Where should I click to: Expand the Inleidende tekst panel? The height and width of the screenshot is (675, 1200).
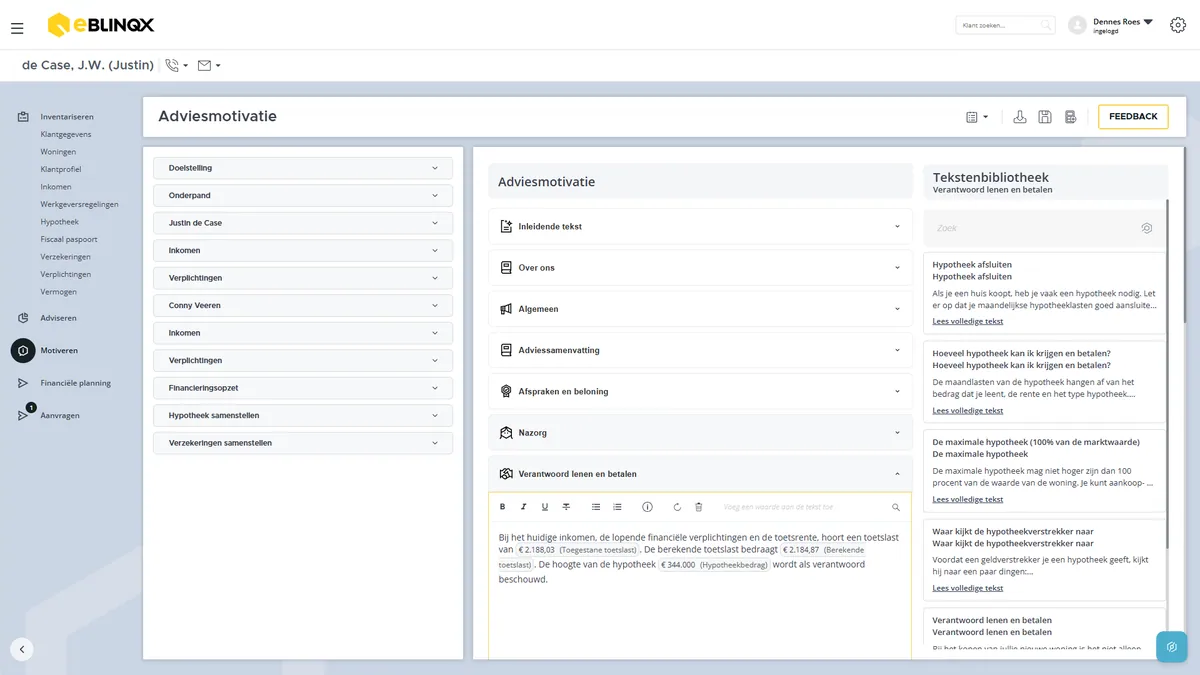point(700,227)
